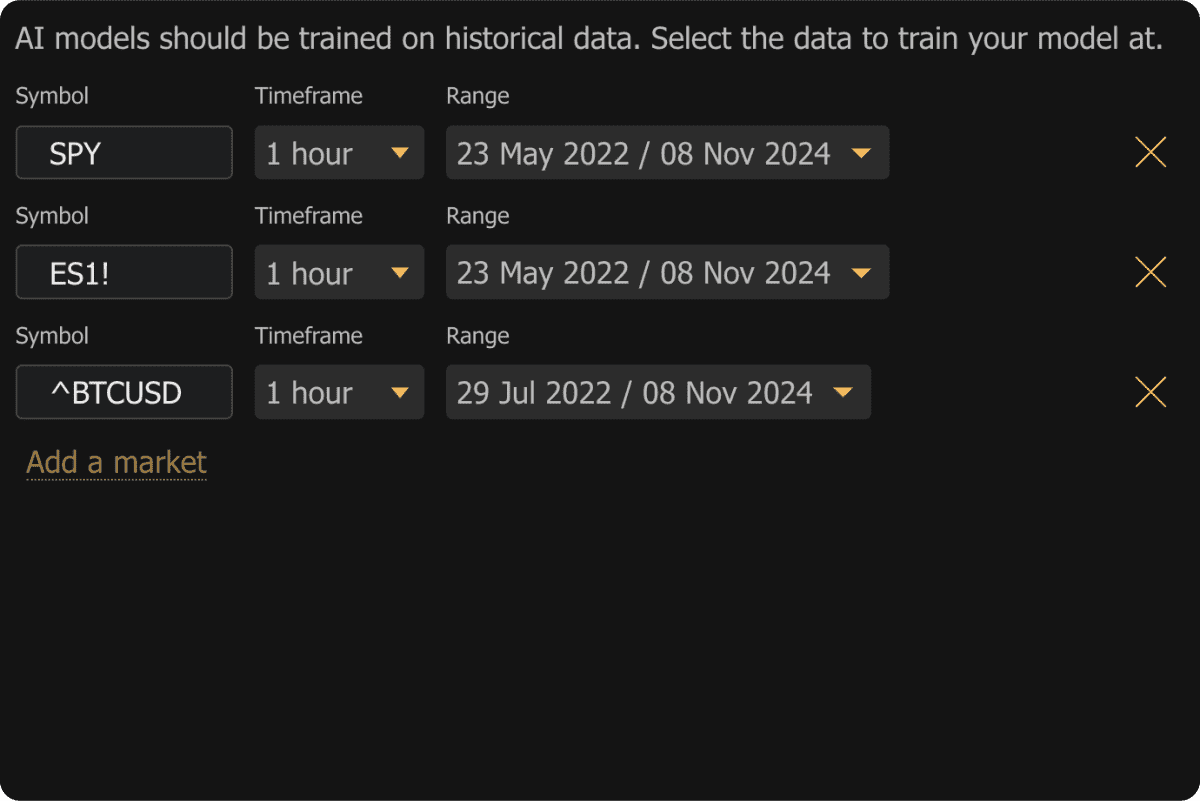
Task: Click the arrow icon beside the 29 Jul 2022 range
Action: coord(842,392)
